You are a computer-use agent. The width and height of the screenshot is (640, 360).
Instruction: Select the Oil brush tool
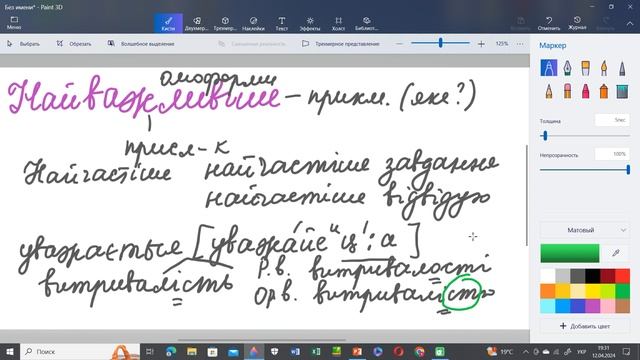(x=585, y=68)
